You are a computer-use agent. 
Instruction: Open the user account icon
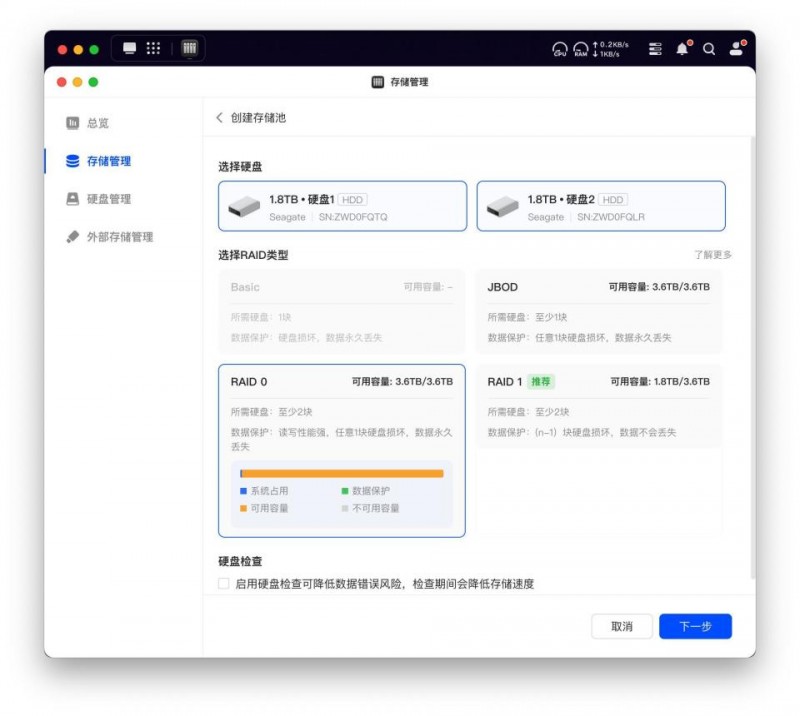[x=736, y=49]
